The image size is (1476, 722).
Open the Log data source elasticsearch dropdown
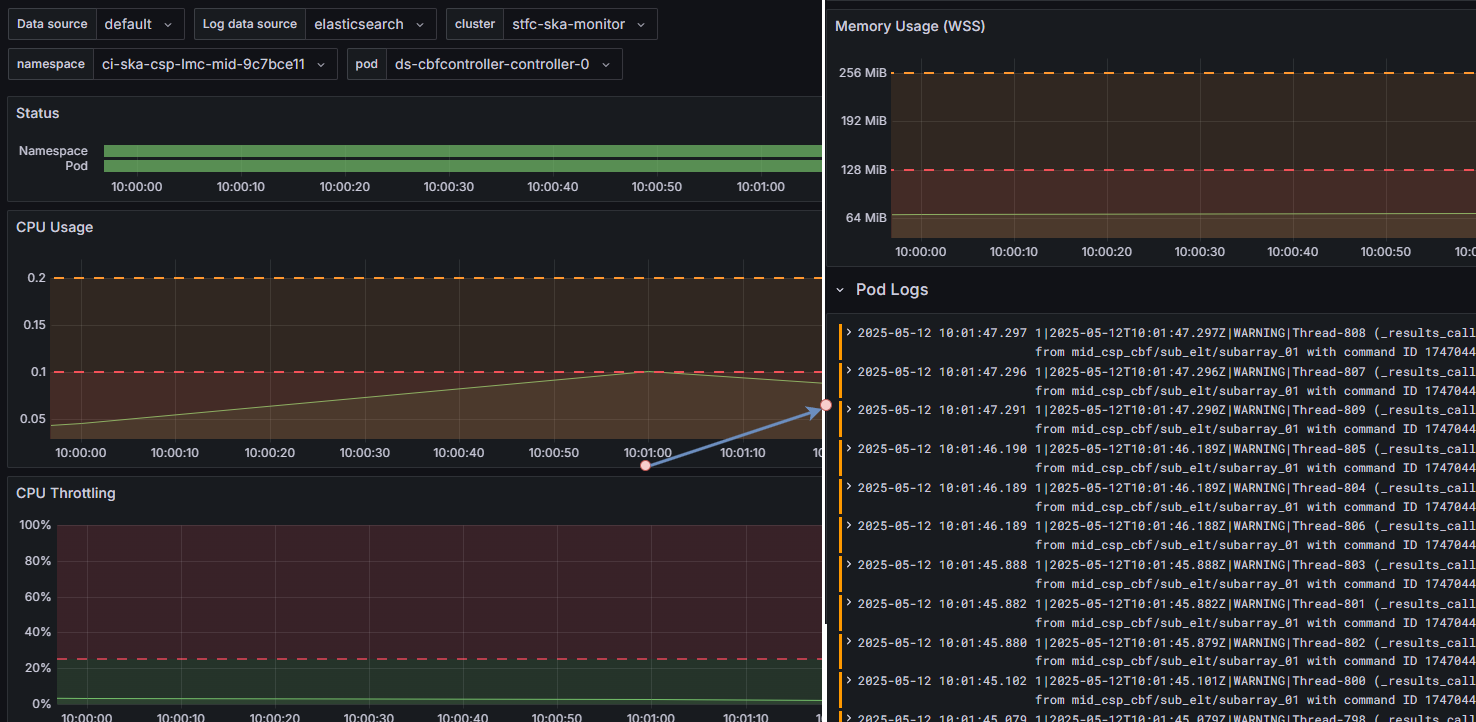[371, 24]
